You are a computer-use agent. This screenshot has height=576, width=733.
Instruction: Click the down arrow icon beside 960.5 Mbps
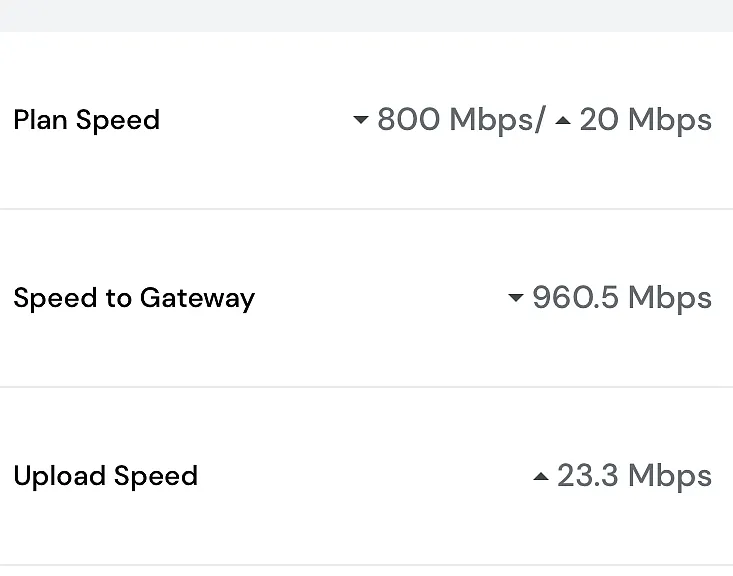coord(516,298)
